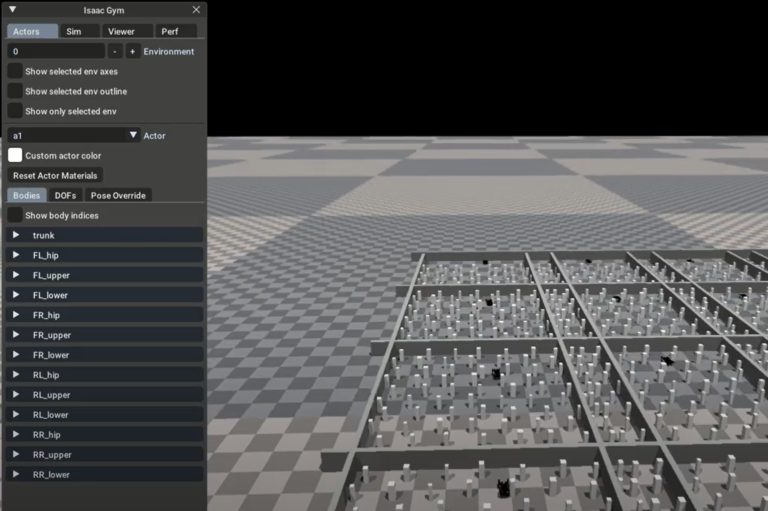768x511 pixels.
Task: Click Reset Actor Materials button
Action: (x=55, y=175)
